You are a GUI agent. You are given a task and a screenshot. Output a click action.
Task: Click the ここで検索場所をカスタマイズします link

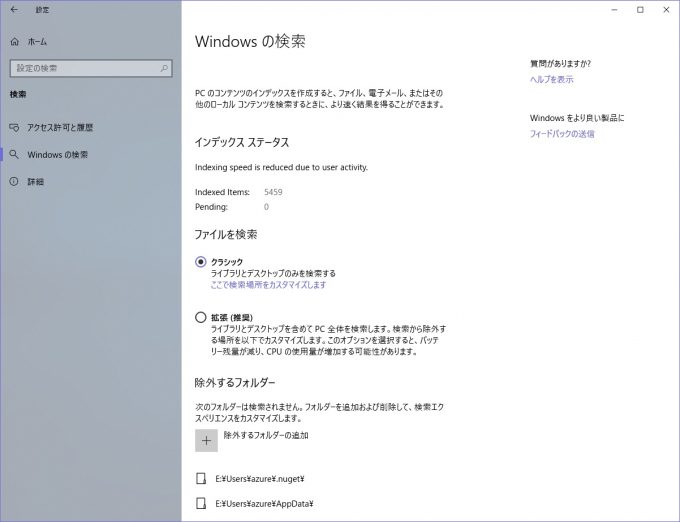(268, 285)
